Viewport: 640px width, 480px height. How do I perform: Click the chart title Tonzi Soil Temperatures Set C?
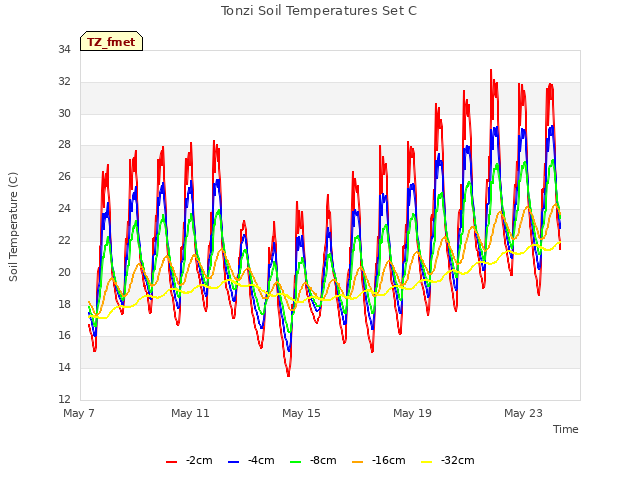(x=319, y=11)
